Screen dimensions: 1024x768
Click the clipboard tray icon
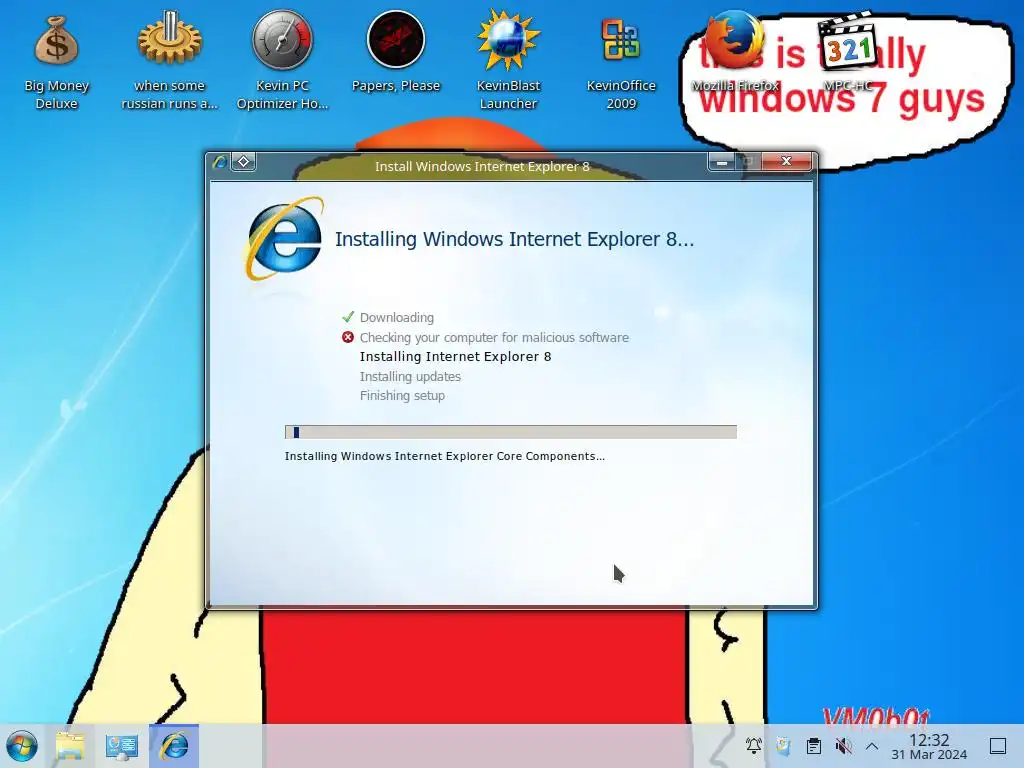coord(814,745)
